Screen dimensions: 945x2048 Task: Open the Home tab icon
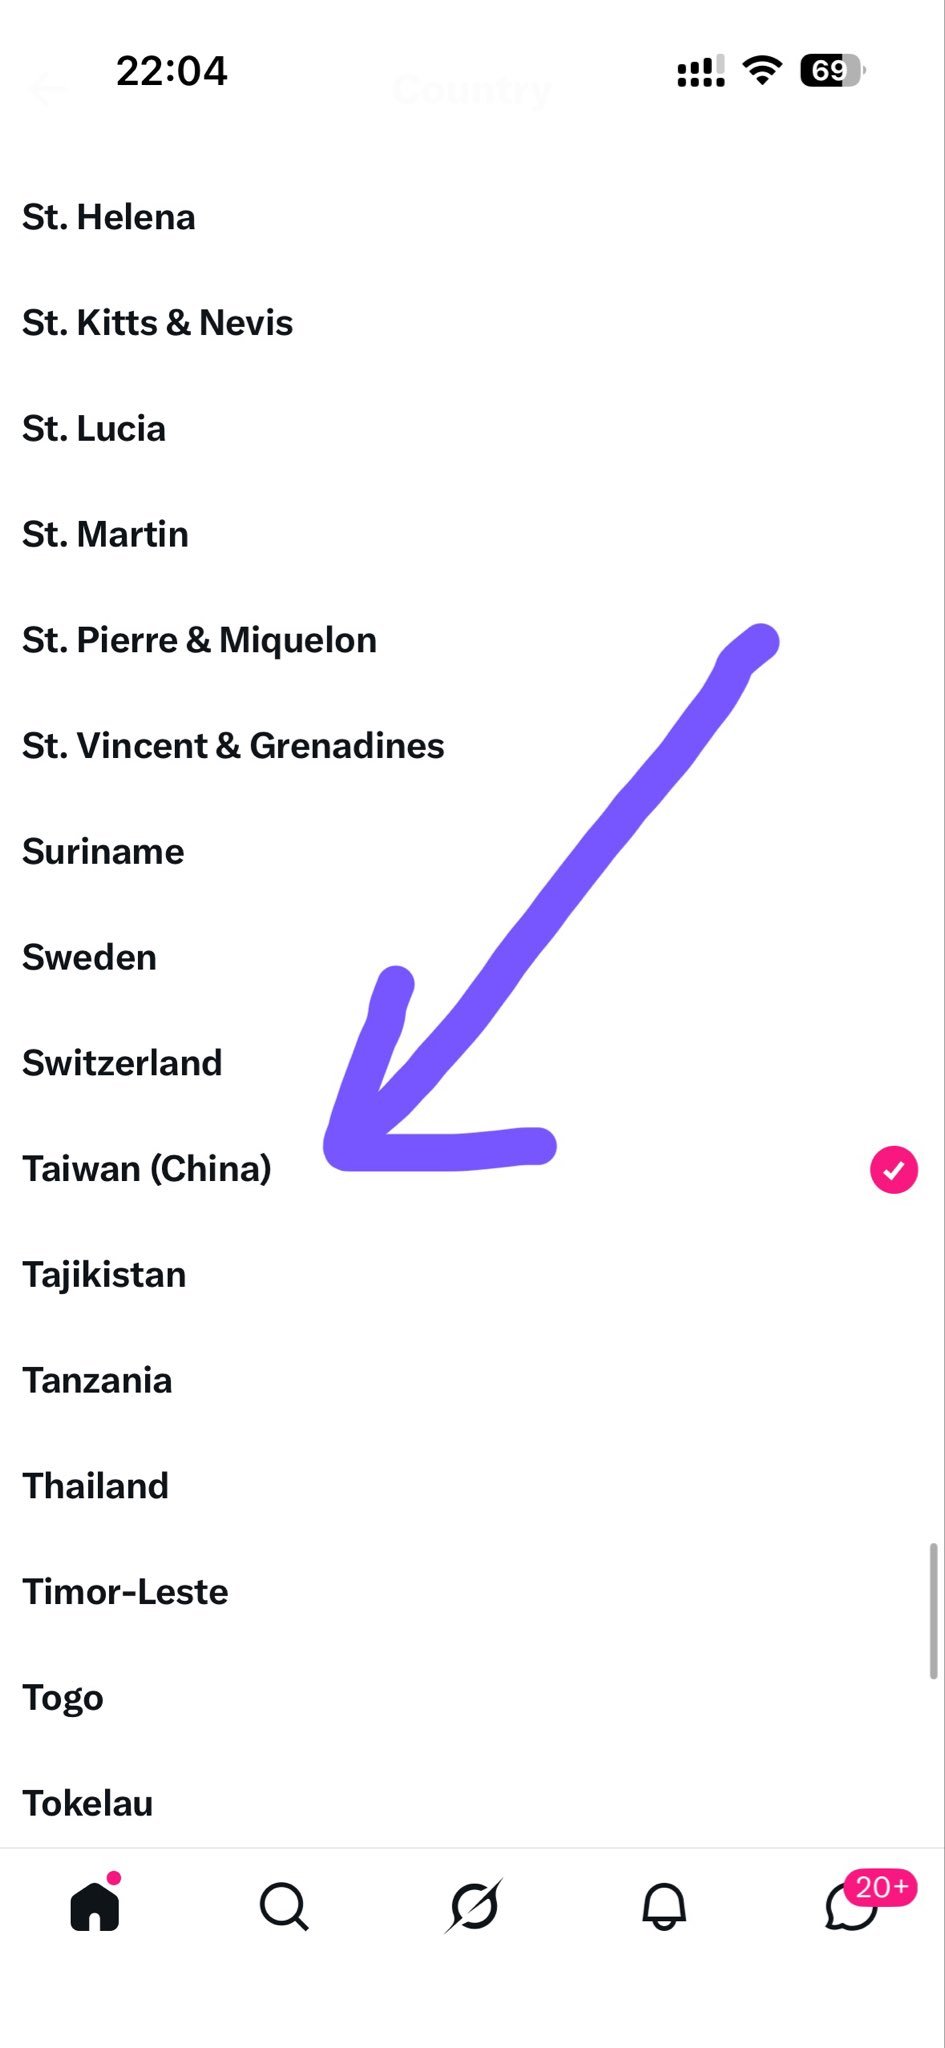96,1904
